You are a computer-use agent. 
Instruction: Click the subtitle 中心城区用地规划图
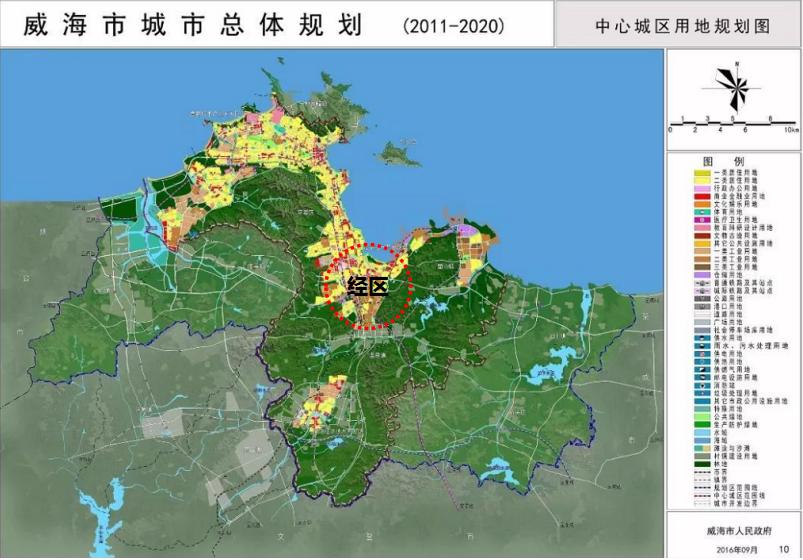click(683, 26)
